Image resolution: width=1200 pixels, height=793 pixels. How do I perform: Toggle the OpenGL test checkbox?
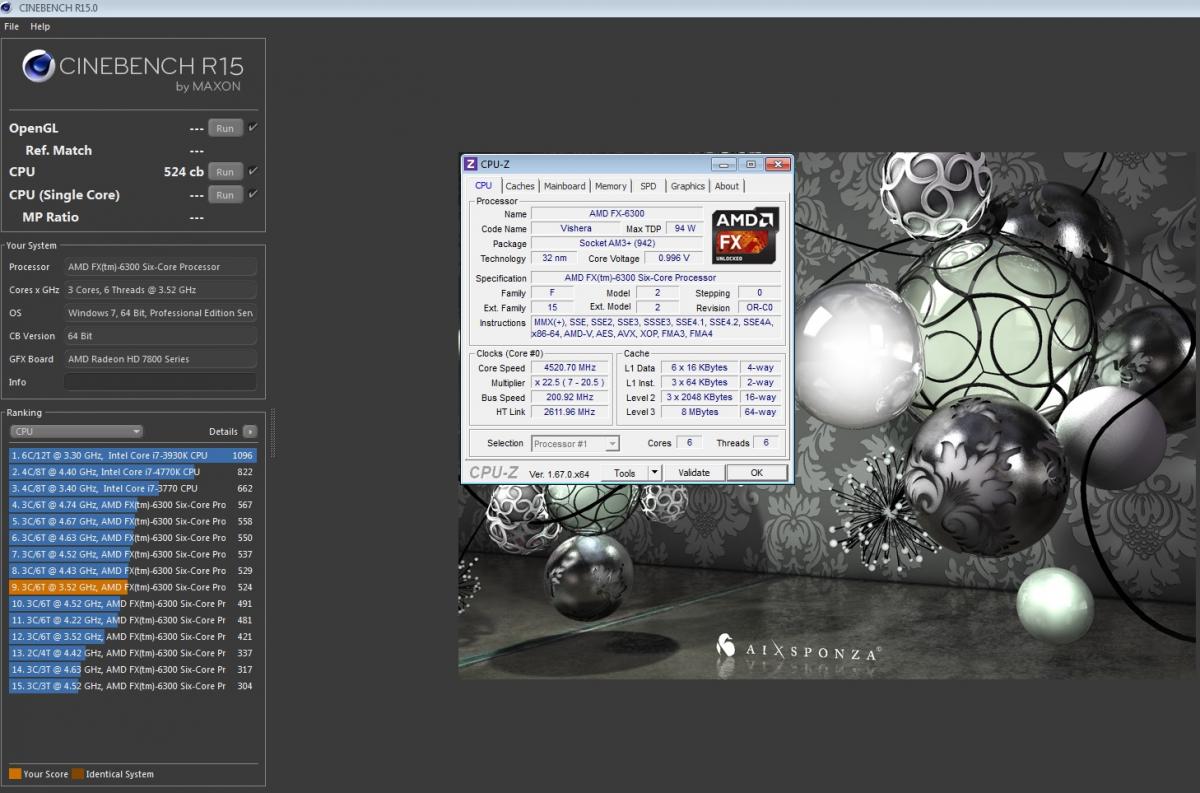coord(252,128)
